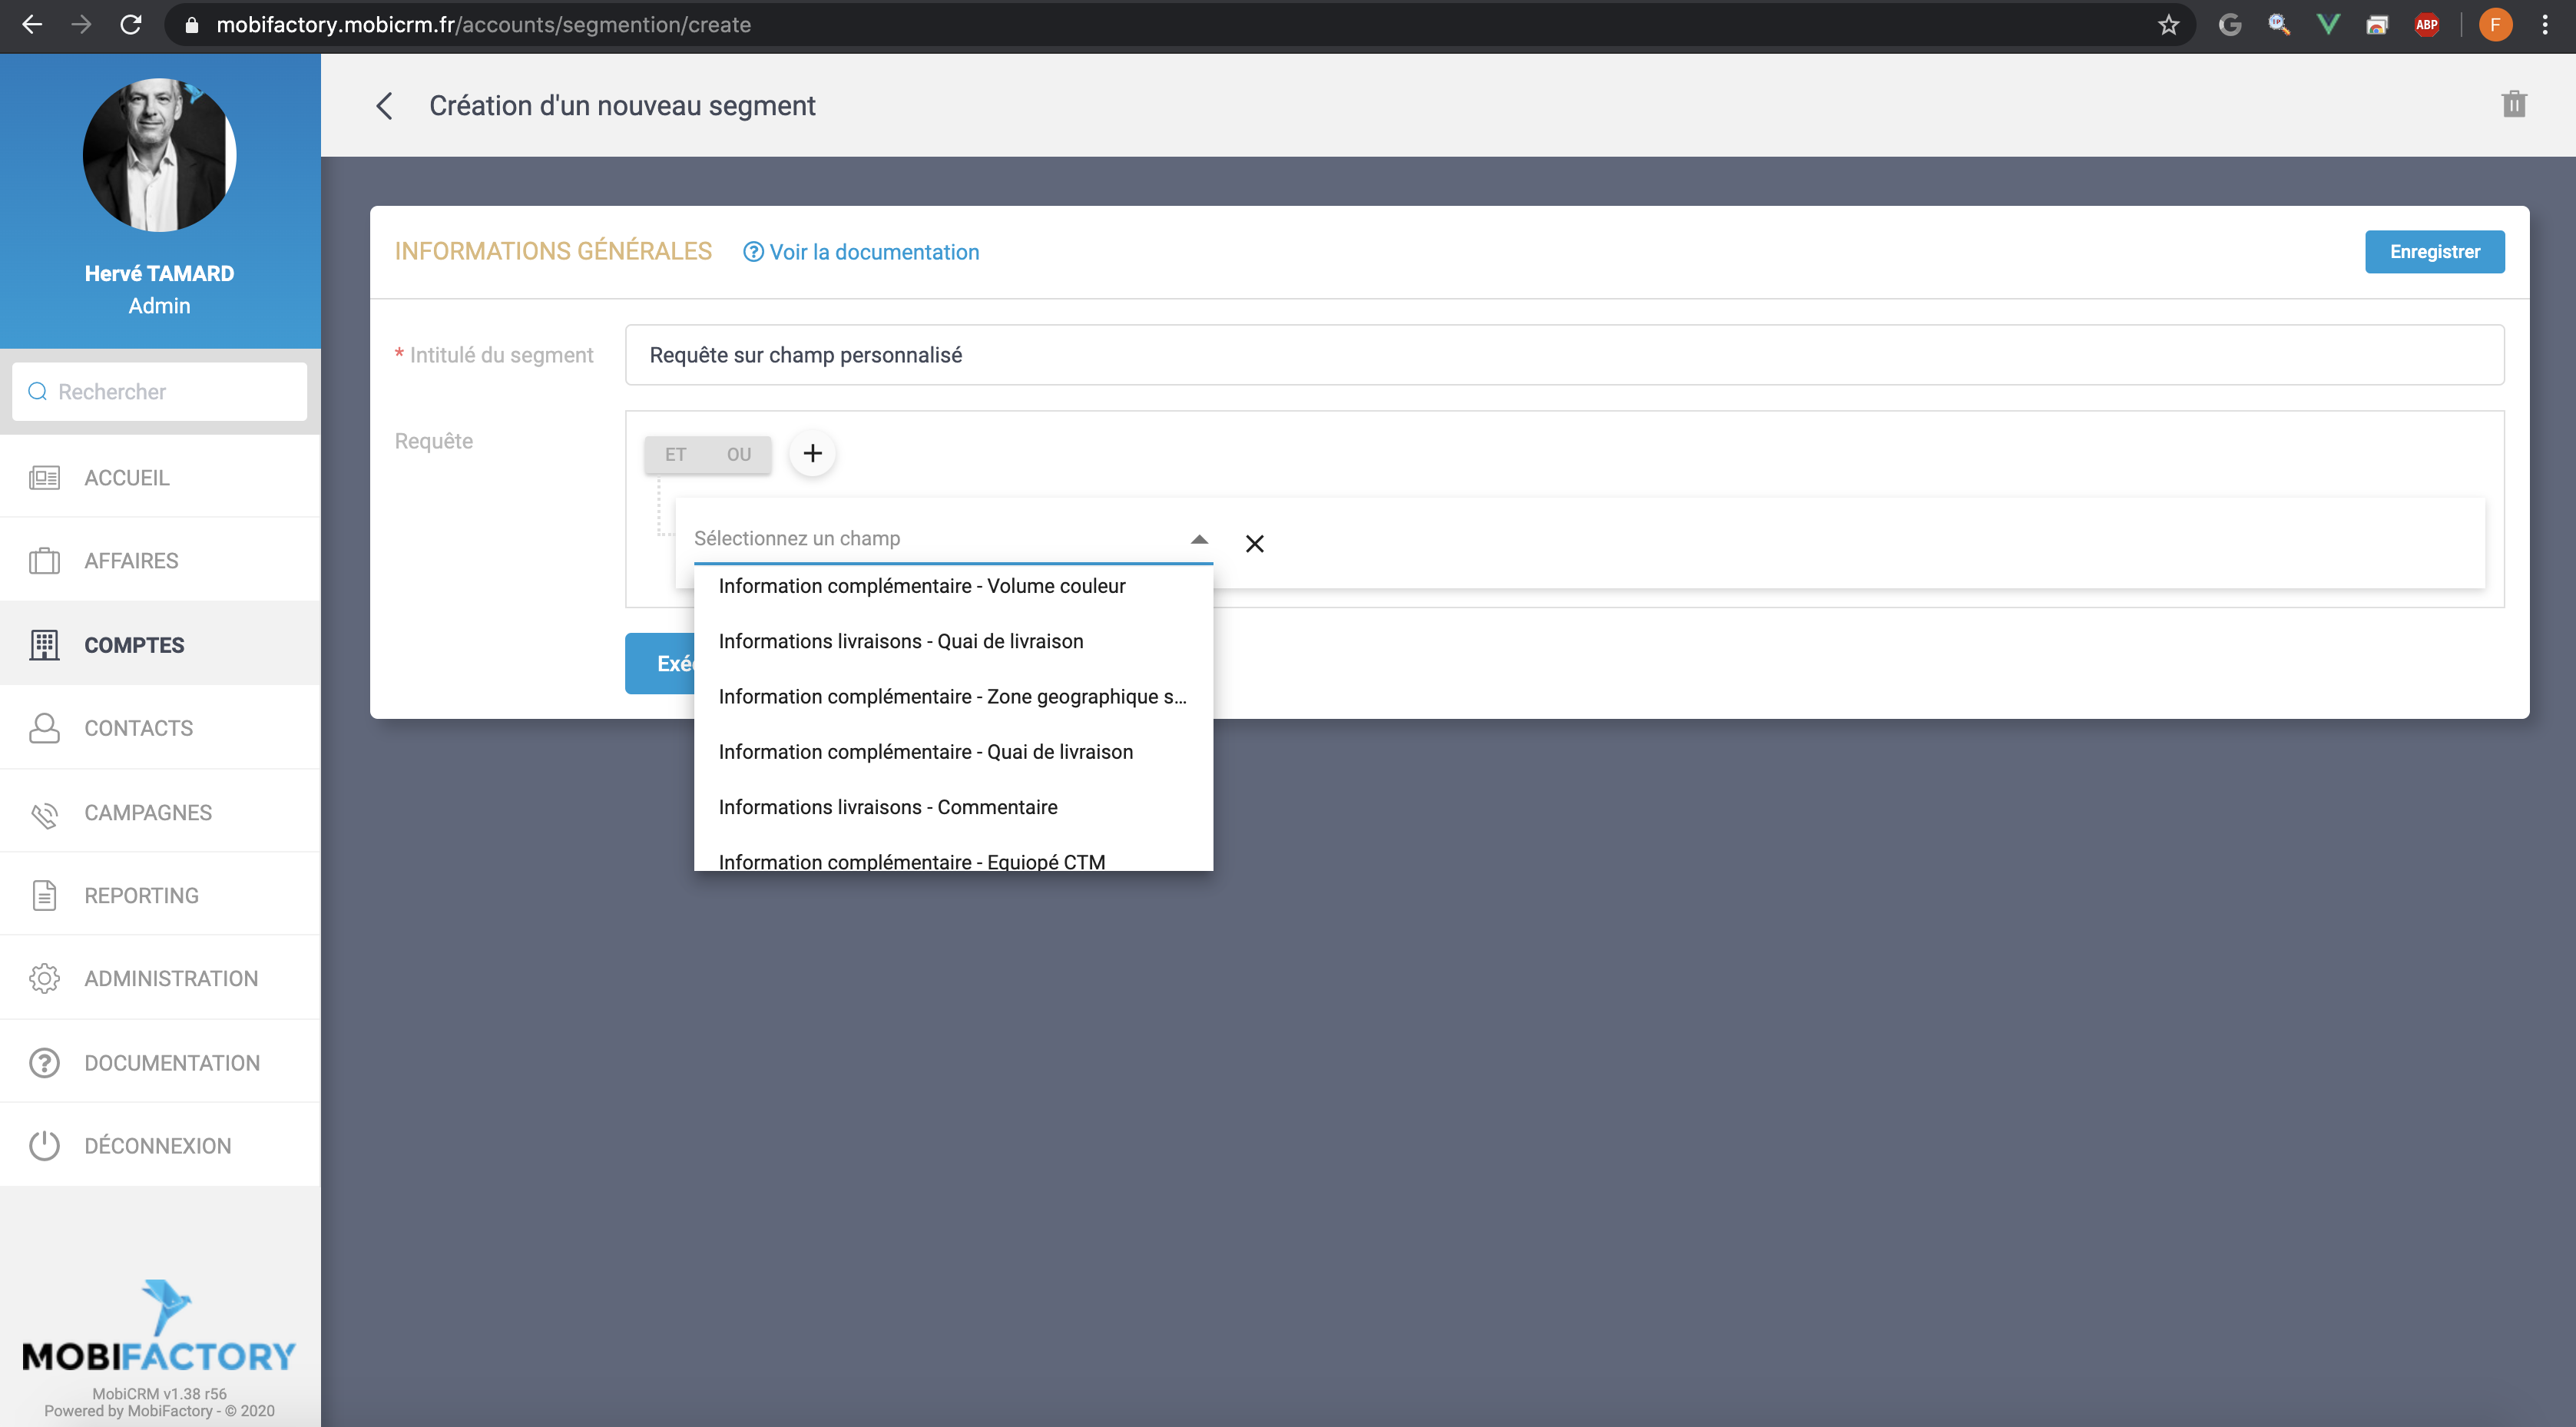This screenshot has width=2576, height=1427.
Task: Click the Administration gear icon
Action: (x=44, y=979)
